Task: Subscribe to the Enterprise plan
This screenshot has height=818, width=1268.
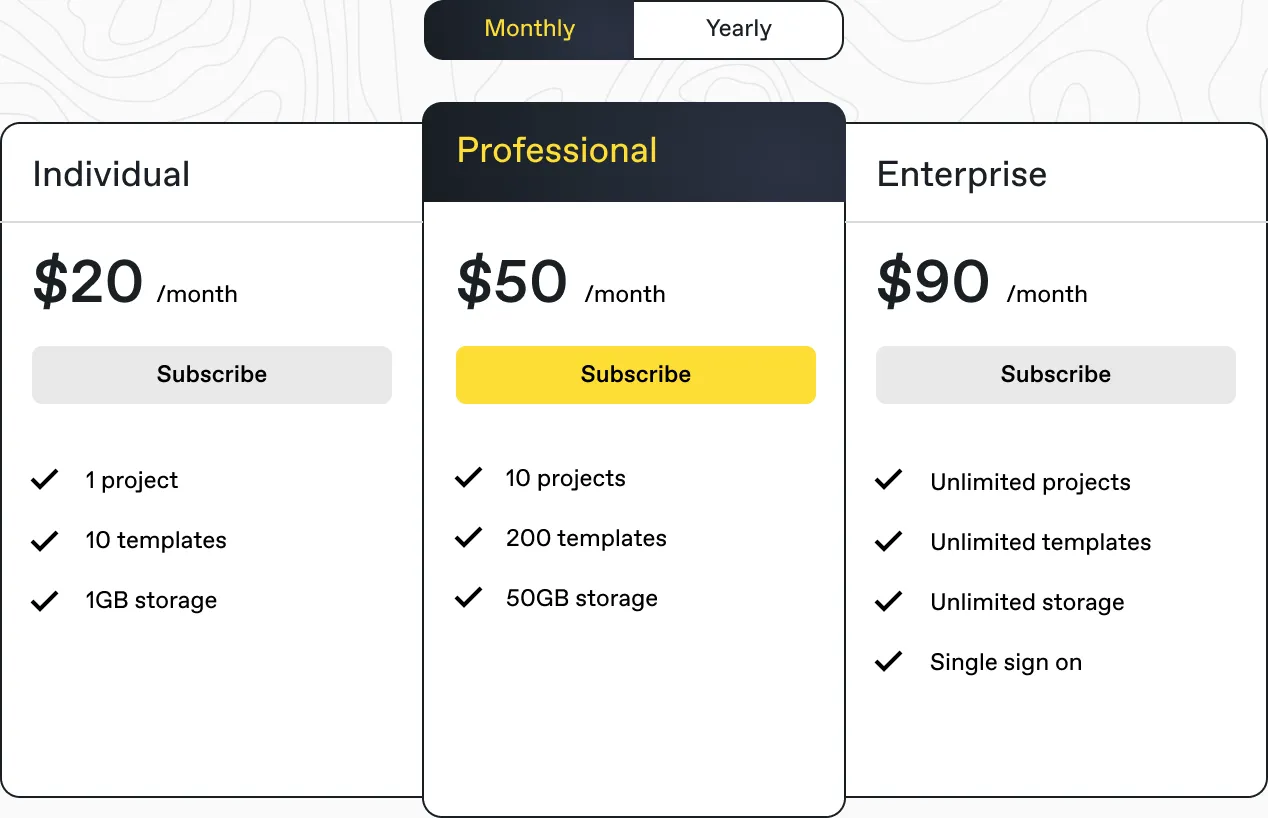Action: [1056, 375]
